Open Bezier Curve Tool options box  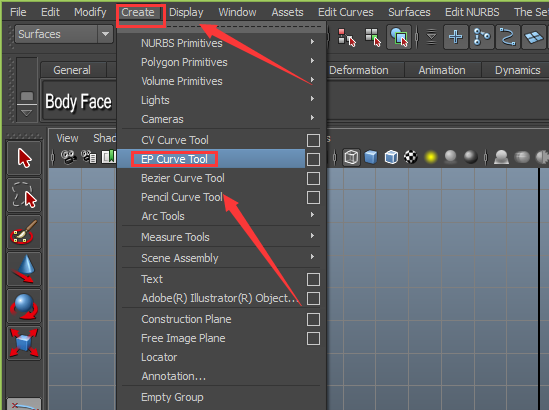[313, 178]
